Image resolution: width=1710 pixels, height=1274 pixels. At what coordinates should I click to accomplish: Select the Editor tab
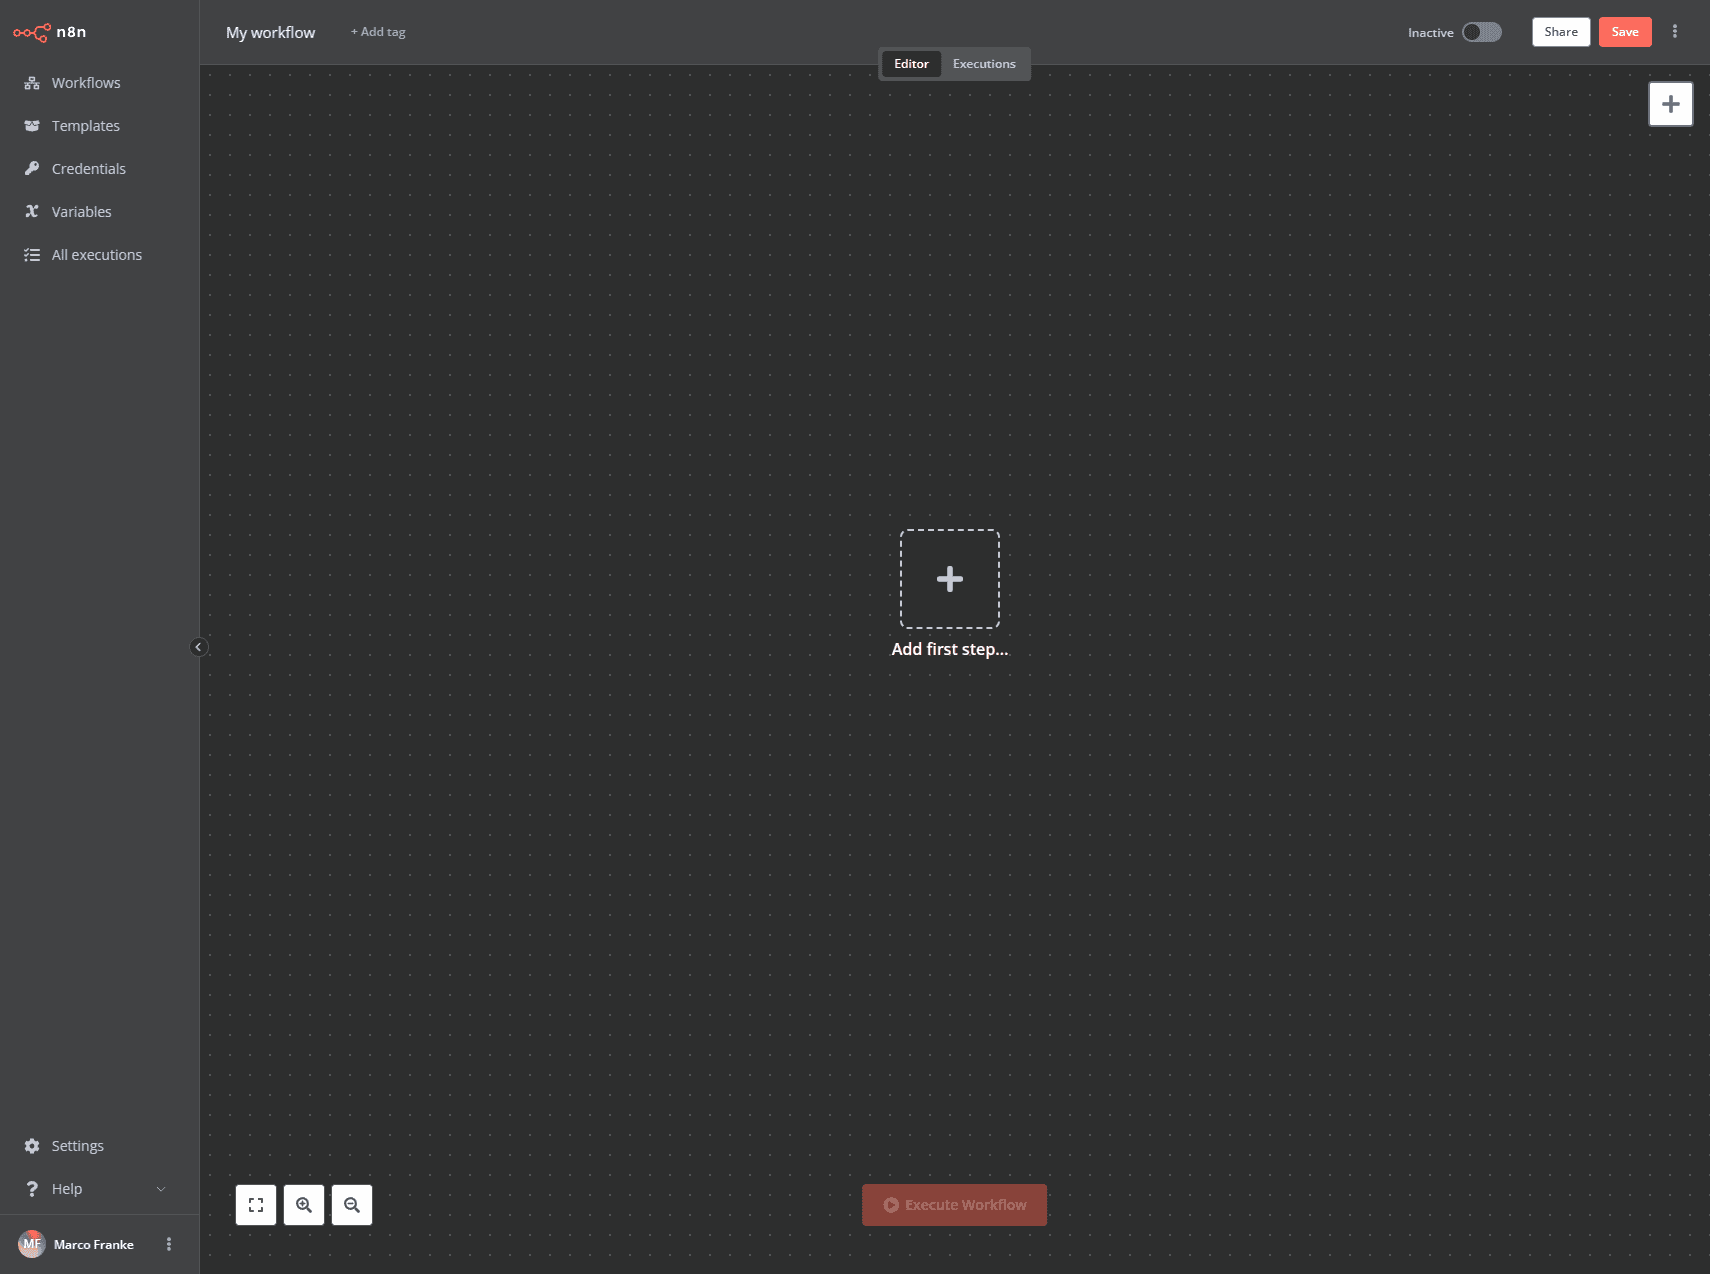pos(911,63)
